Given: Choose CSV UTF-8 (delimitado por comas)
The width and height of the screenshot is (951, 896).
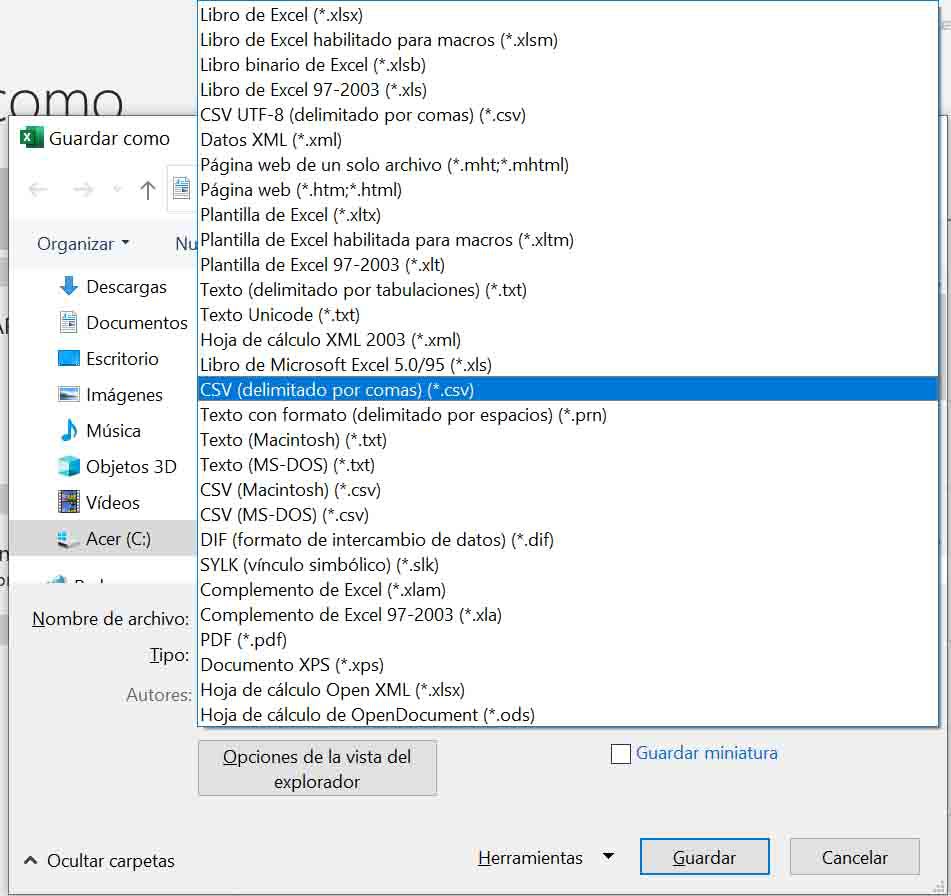Looking at the screenshot, I should tap(568, 115).
